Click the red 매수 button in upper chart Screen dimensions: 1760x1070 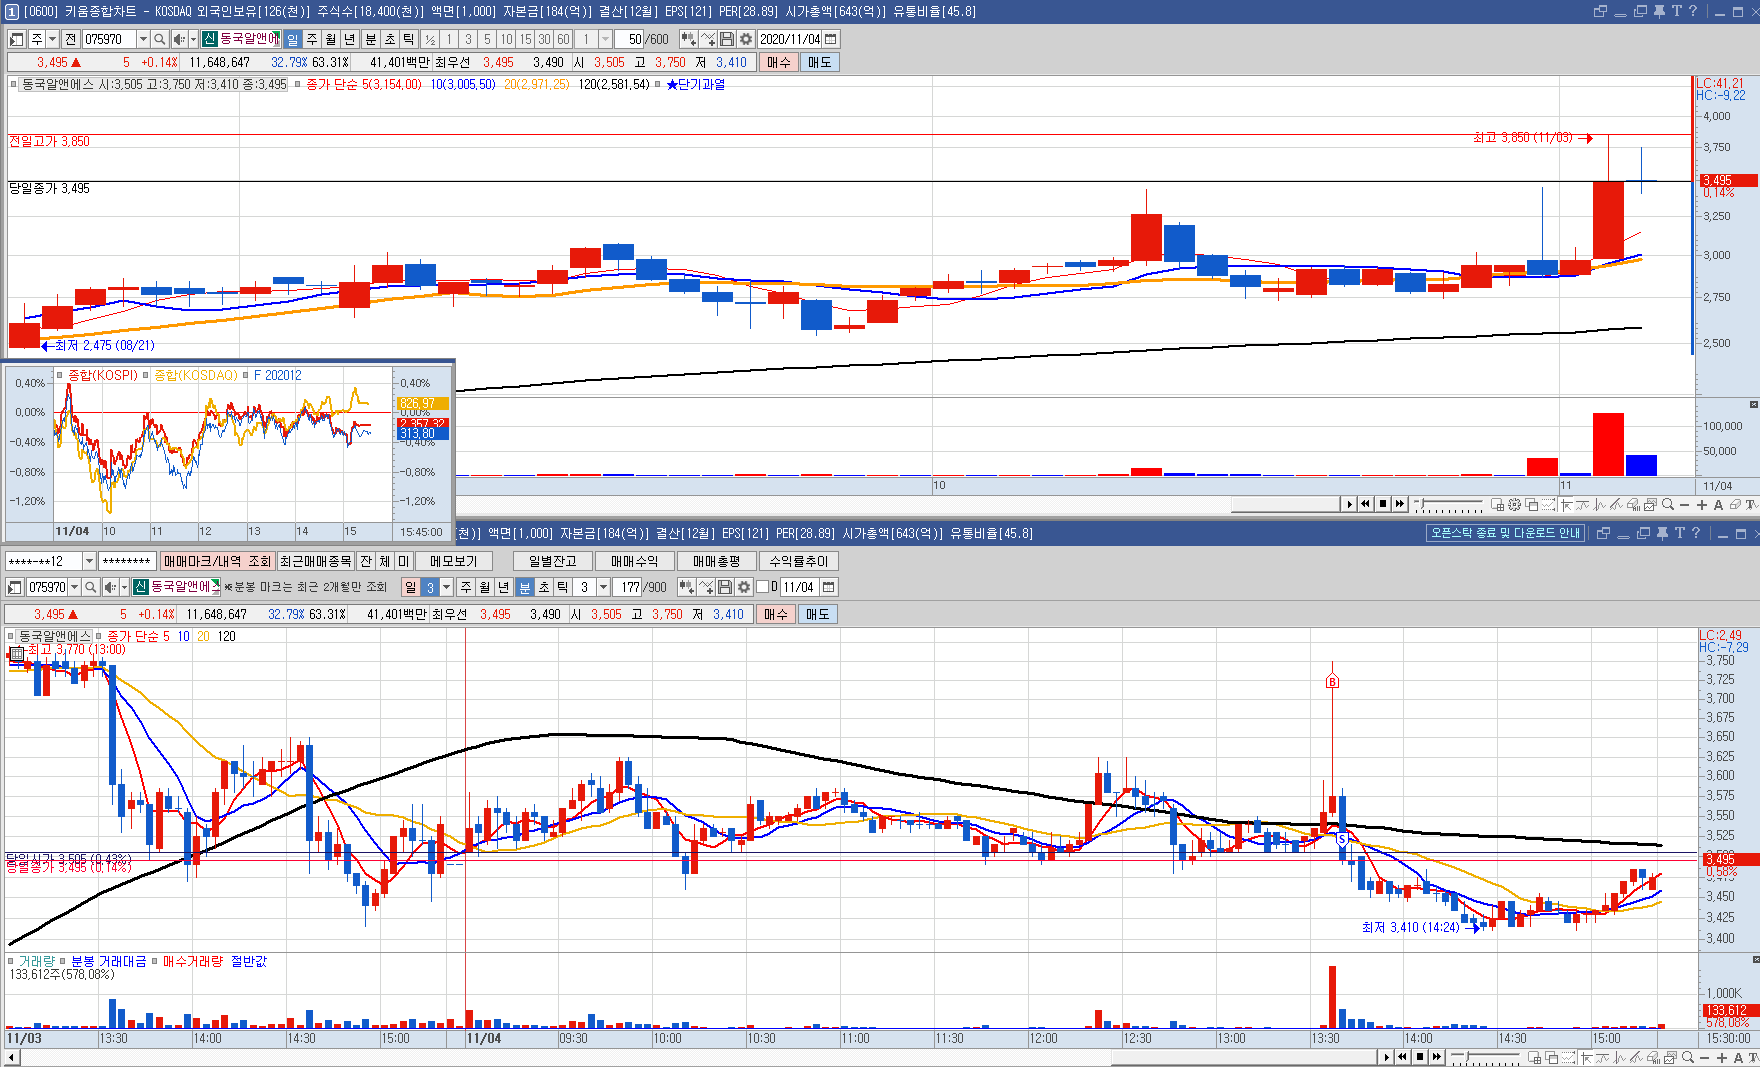coord(779,62)
